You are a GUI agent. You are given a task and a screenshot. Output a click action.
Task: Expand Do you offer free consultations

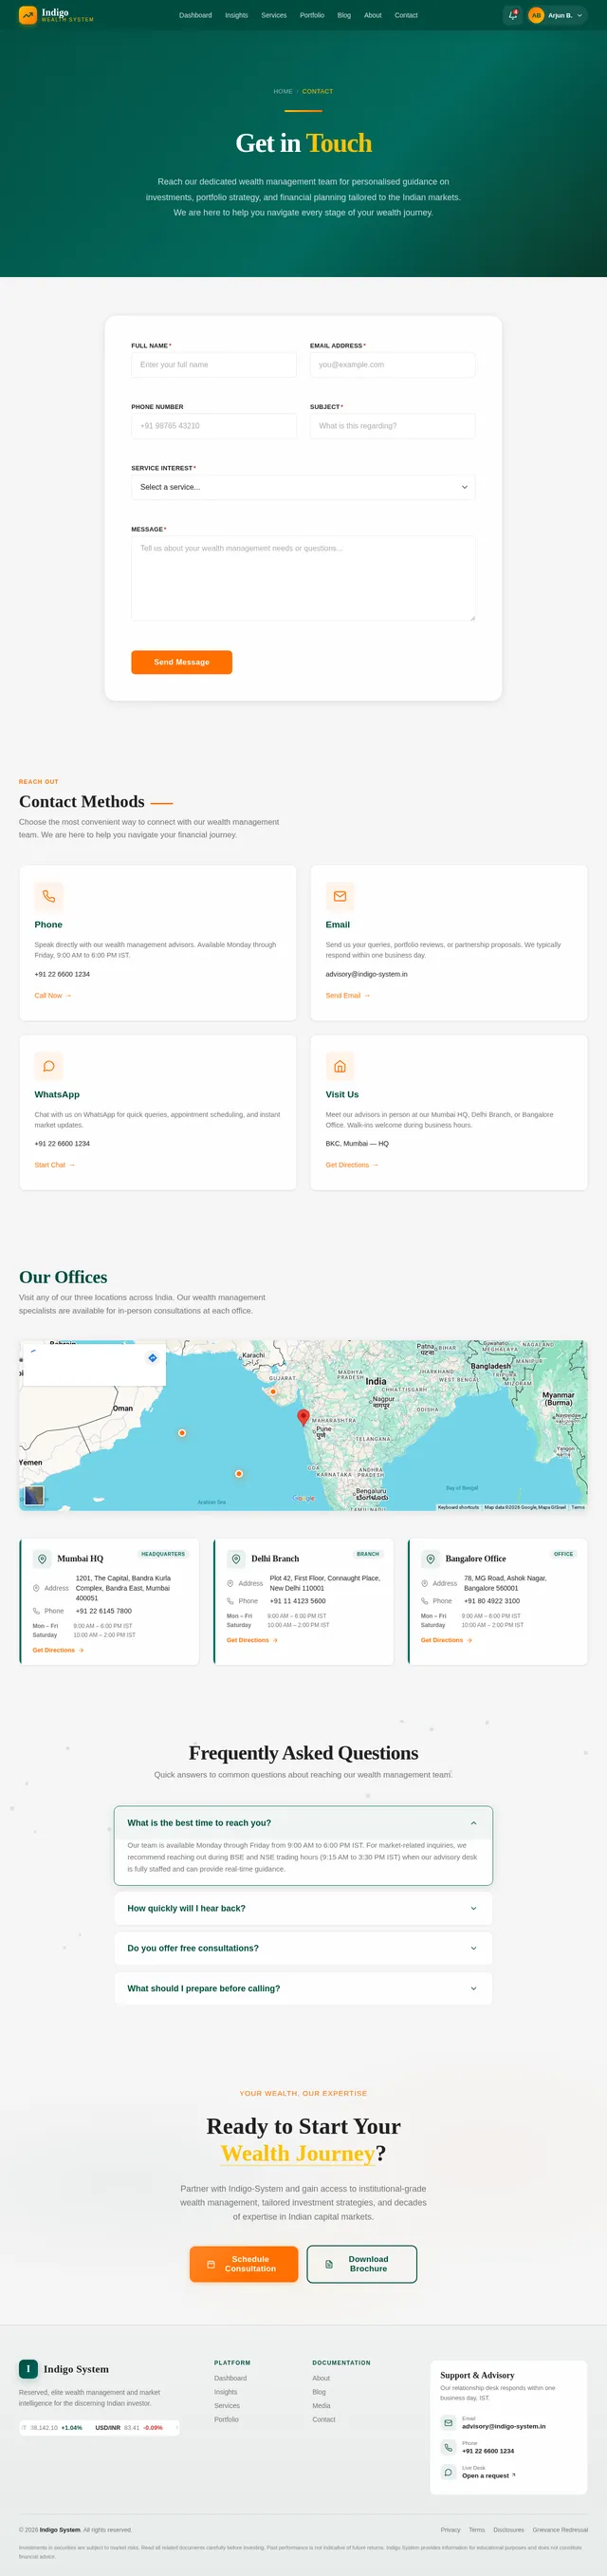click(x=303, y=1948)
